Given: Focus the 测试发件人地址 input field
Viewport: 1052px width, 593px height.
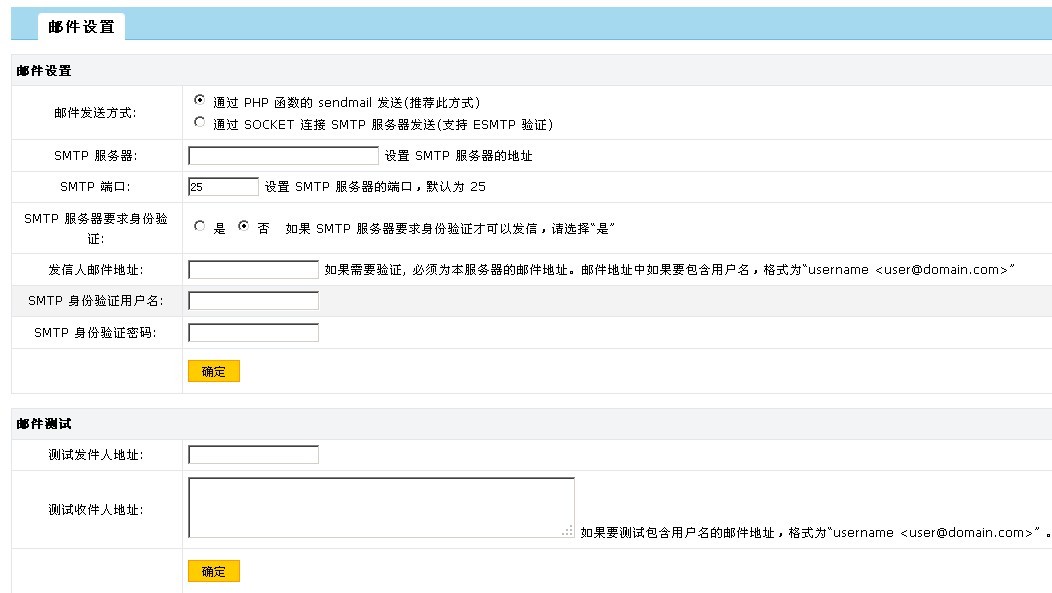Looking at the screenshot, I should (x=253, y=455).
